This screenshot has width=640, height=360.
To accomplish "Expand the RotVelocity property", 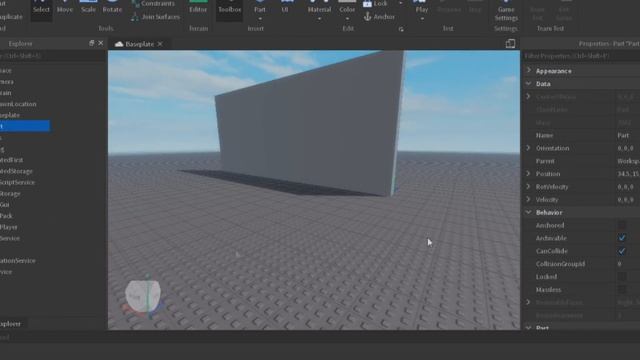I will (528, 187).
